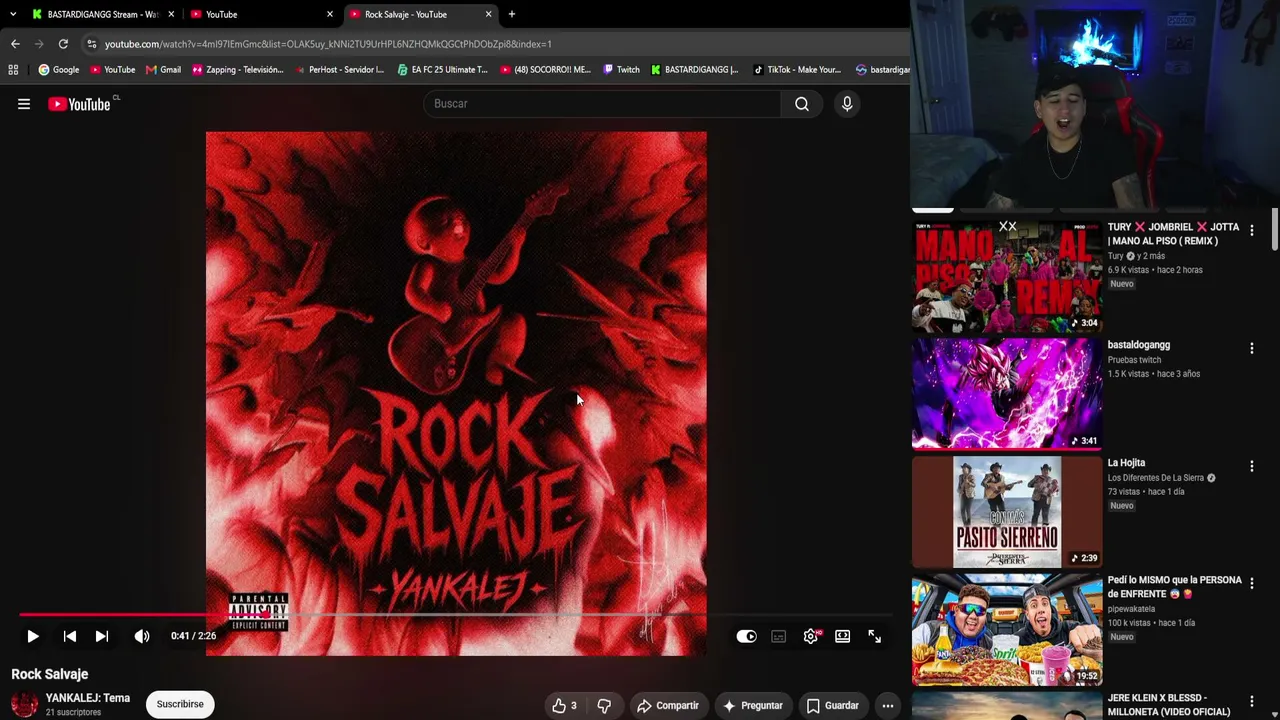This screenshot has width=1280, height=720.
Task: Toggle the autoplay switch
Action: click(x=746, y=636)
